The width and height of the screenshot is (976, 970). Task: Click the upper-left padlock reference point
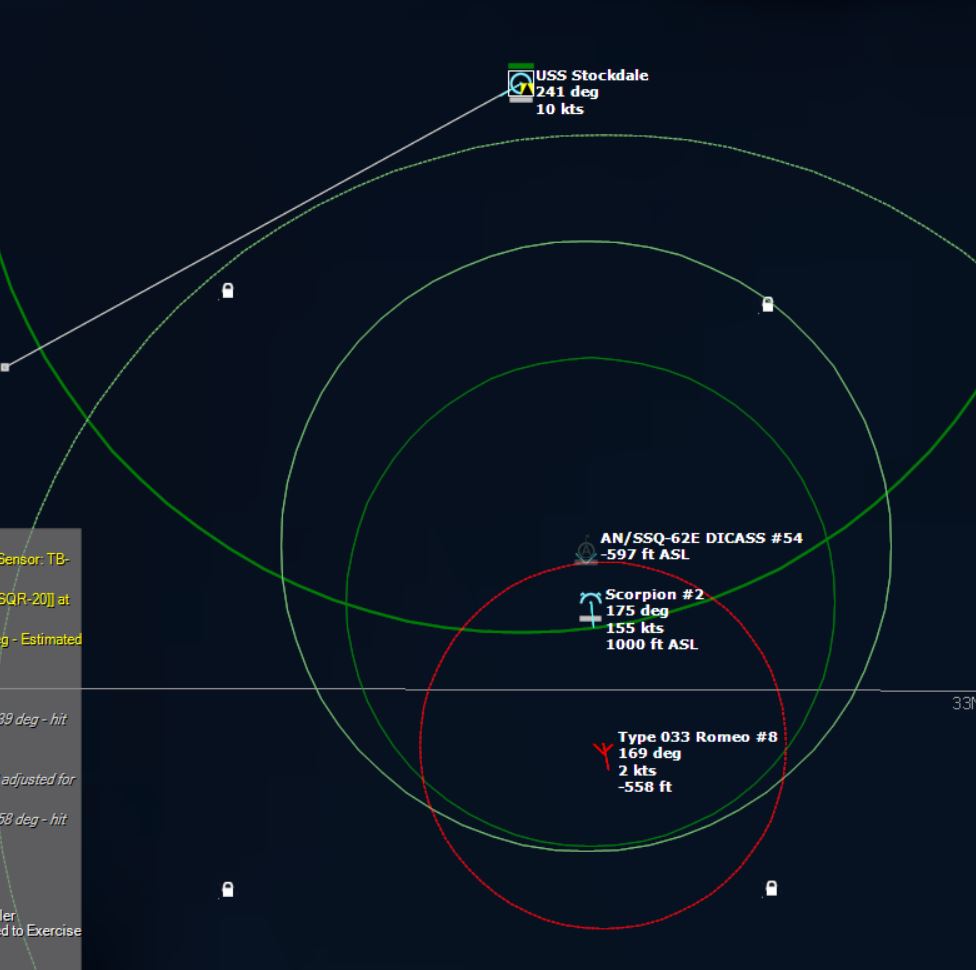click(x=228, y=291)
